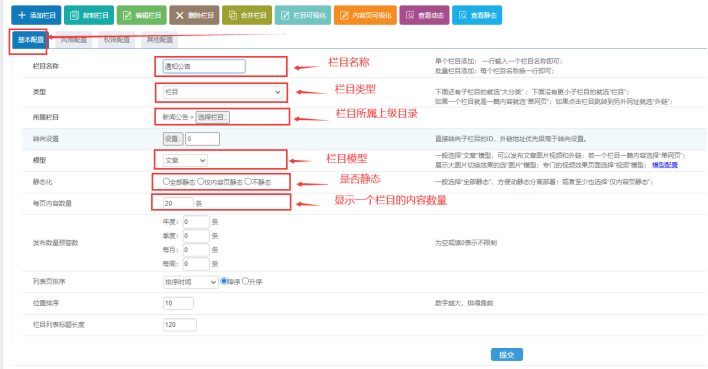Viewport: 708px width, 369px height.
Task: Choose 升序 for list page sorting
Action: (245, 281)
